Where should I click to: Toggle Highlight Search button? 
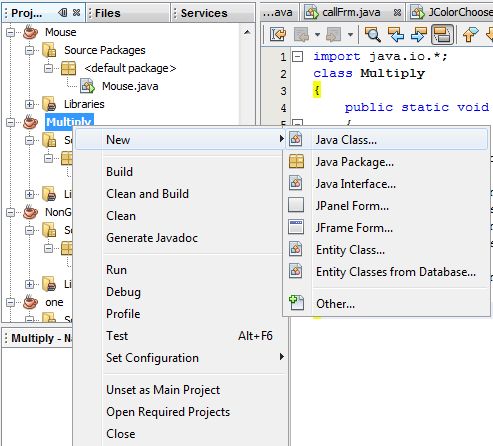coord(442,34)
